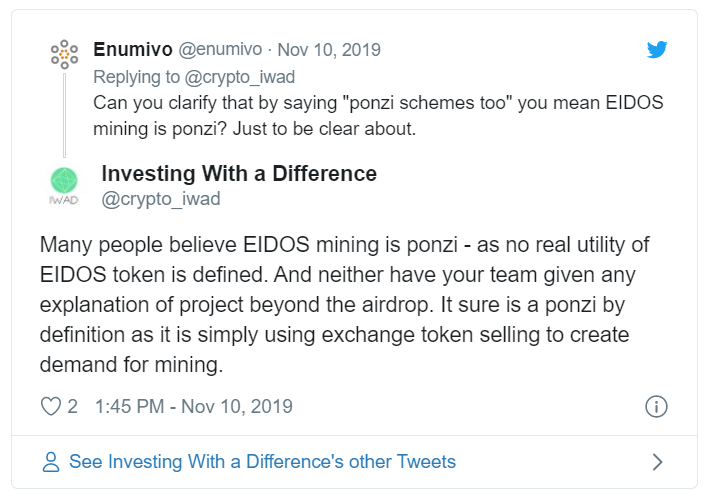Open Enumivo display name link
The height and width of the screenshot is (502, 710).
[x=133, y=49]
